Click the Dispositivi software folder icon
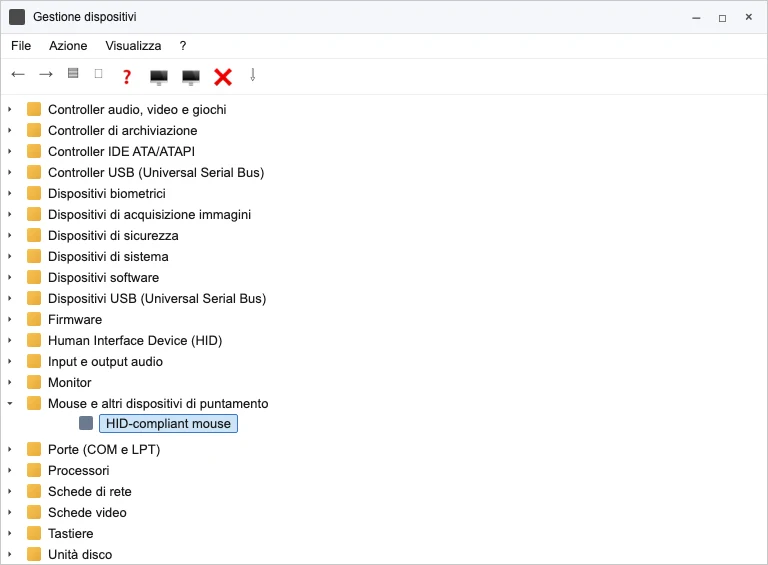This screenshot has height=565, width=768. point(34,277)
